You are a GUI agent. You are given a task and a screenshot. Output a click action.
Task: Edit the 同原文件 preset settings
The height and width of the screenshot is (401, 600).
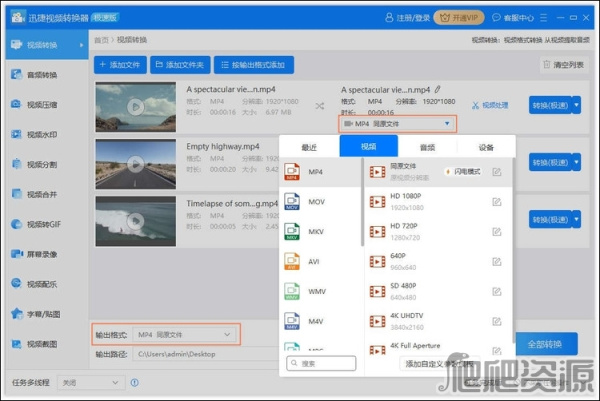point(497,172)
